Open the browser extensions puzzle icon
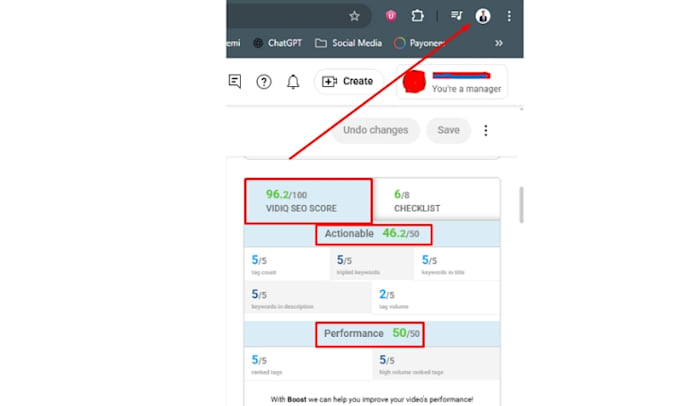 coord(417,16)
